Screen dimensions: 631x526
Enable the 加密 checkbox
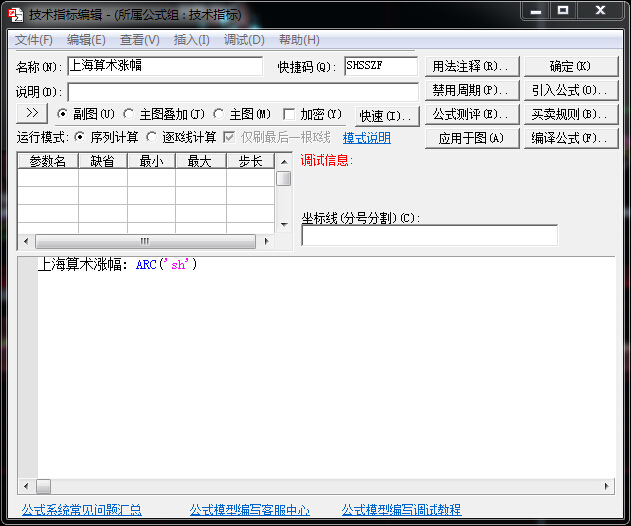point(290,114)
